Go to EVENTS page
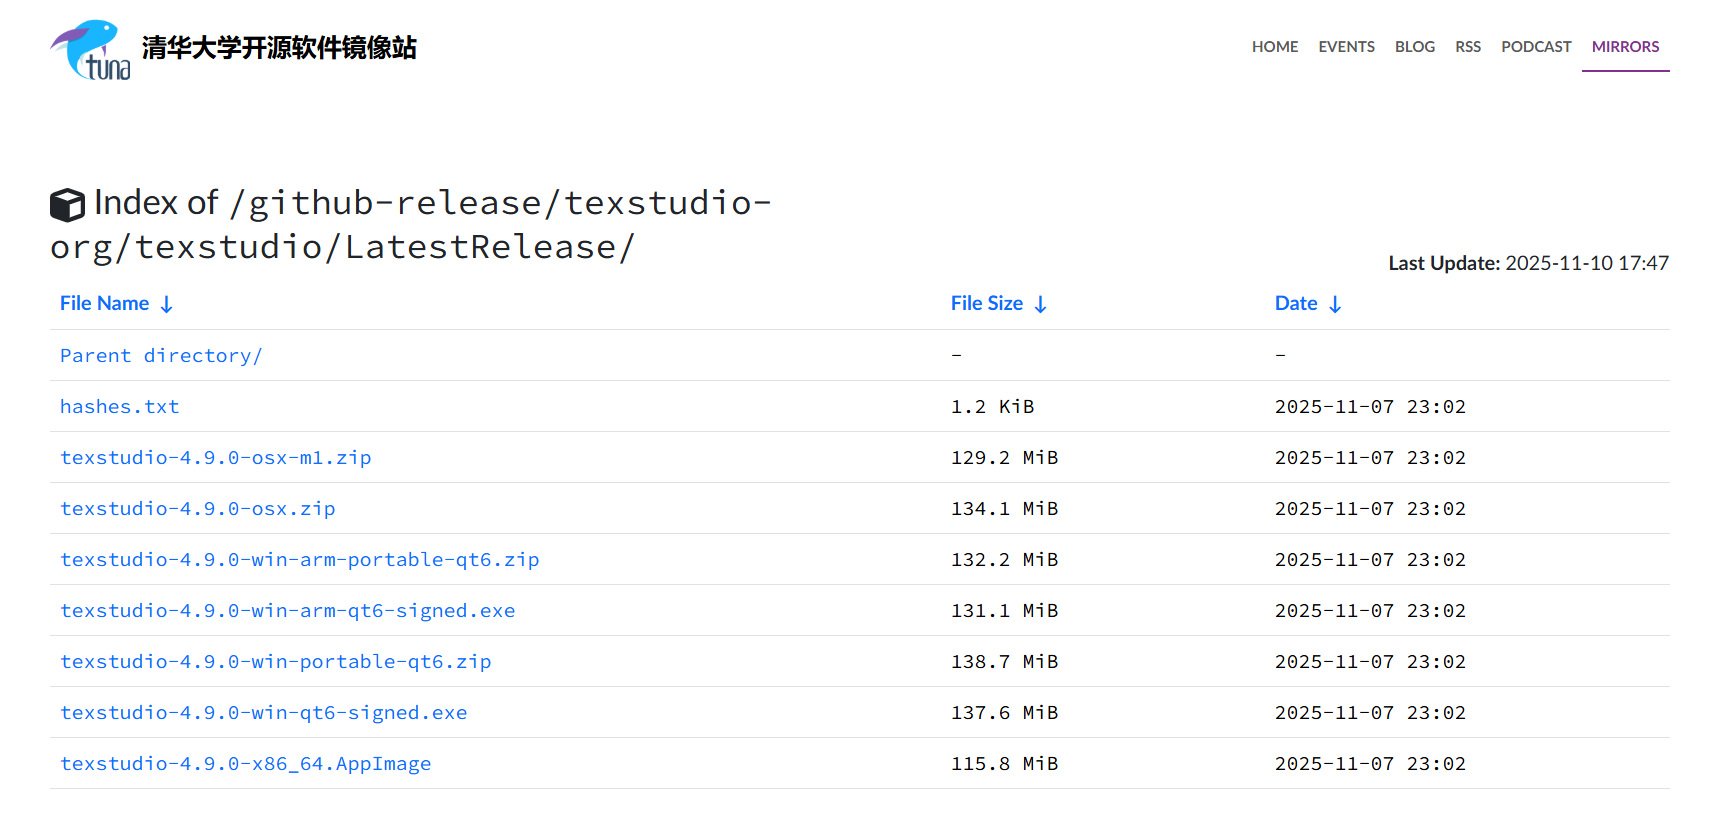Viewport: 1714px width, 818px height. pyautogui.click(x=1346, y=47)
